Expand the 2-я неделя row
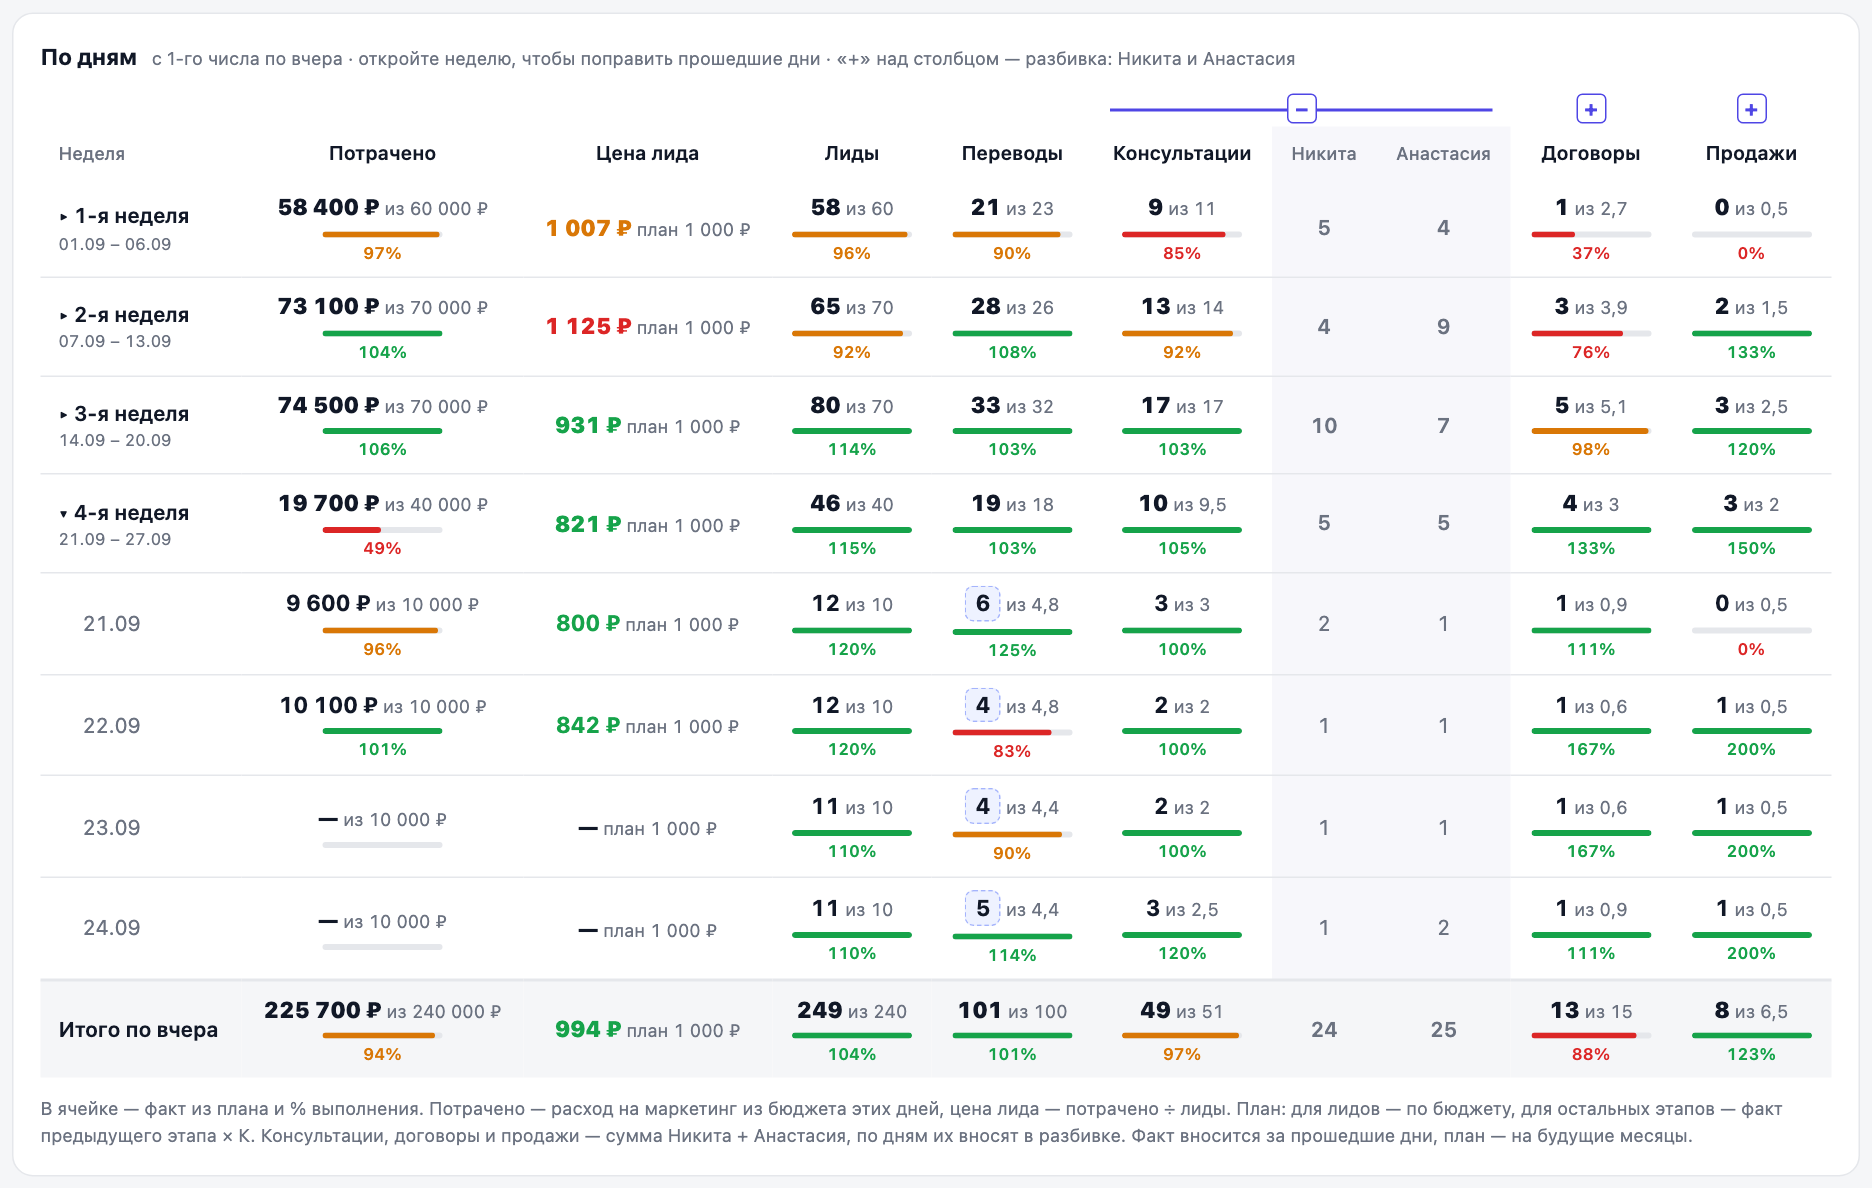This screenshot has width=1872, height=1188. 124,315
